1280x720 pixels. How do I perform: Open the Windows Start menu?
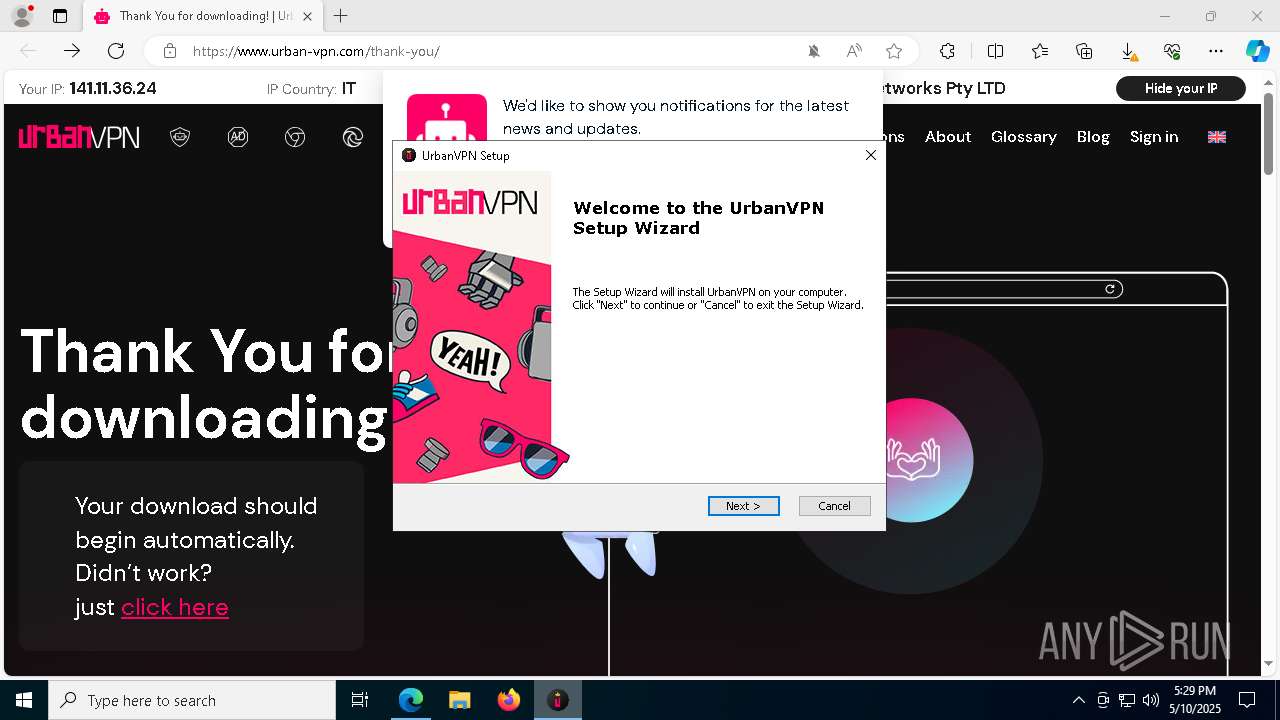(x=24, y=700)
